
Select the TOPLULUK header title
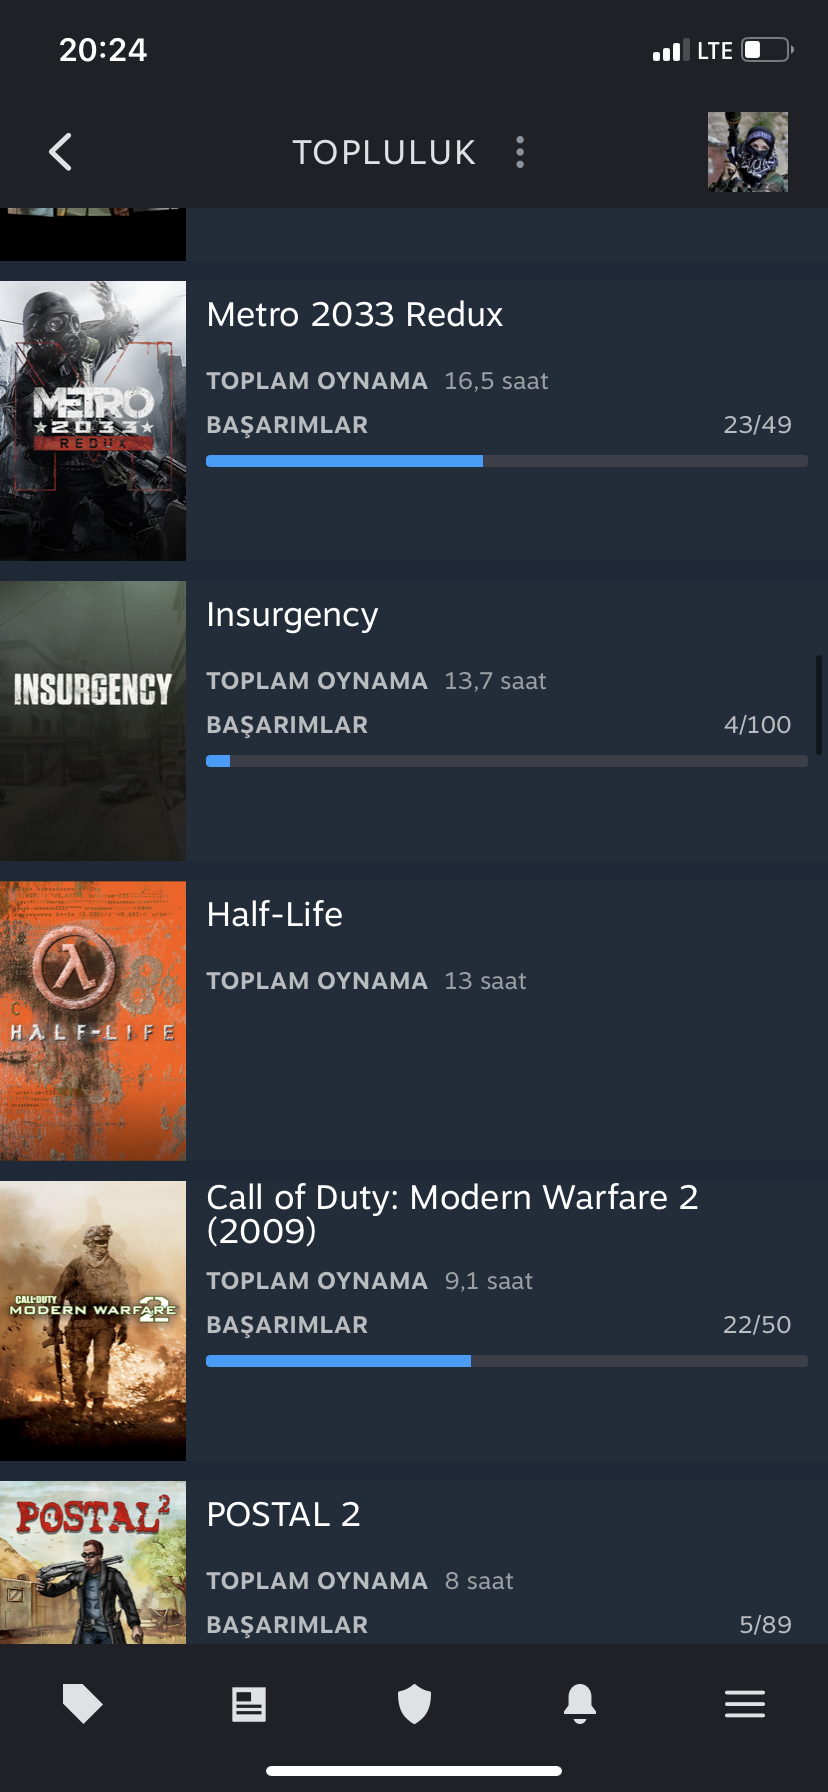click(384, 152)
